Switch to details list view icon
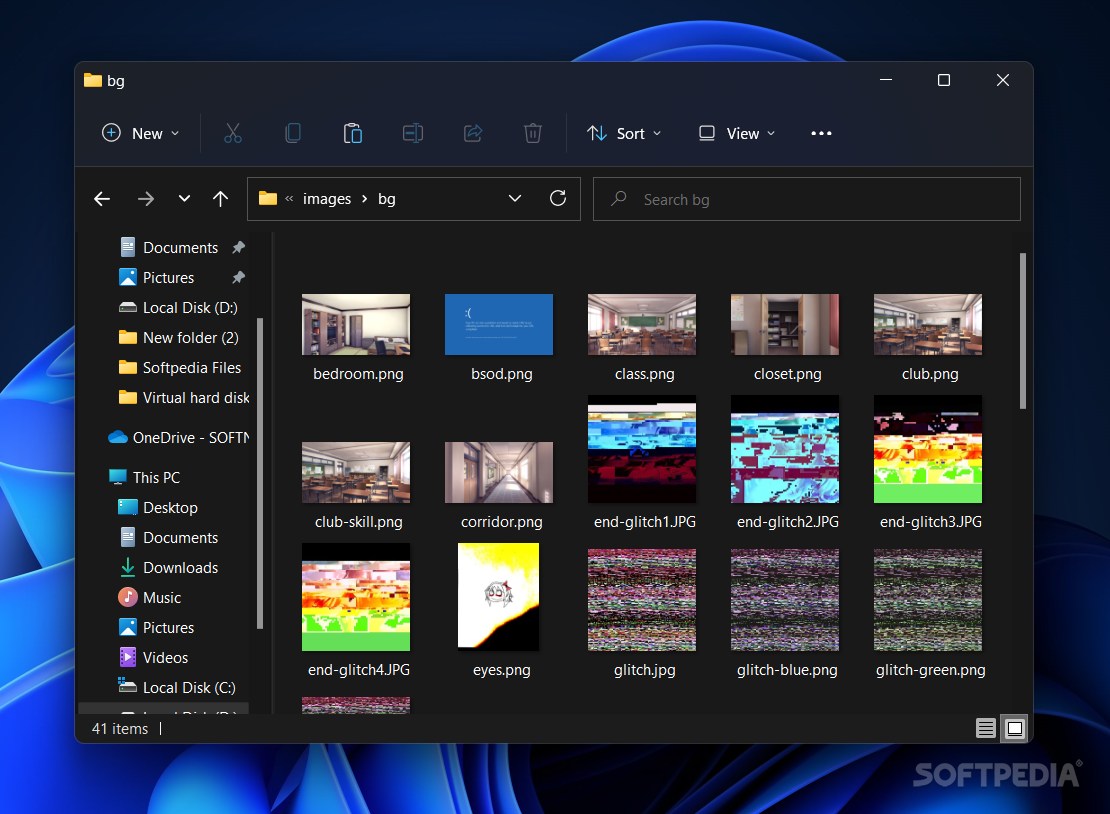Viewport: 1110px width, 814px height. click(985, 728)
